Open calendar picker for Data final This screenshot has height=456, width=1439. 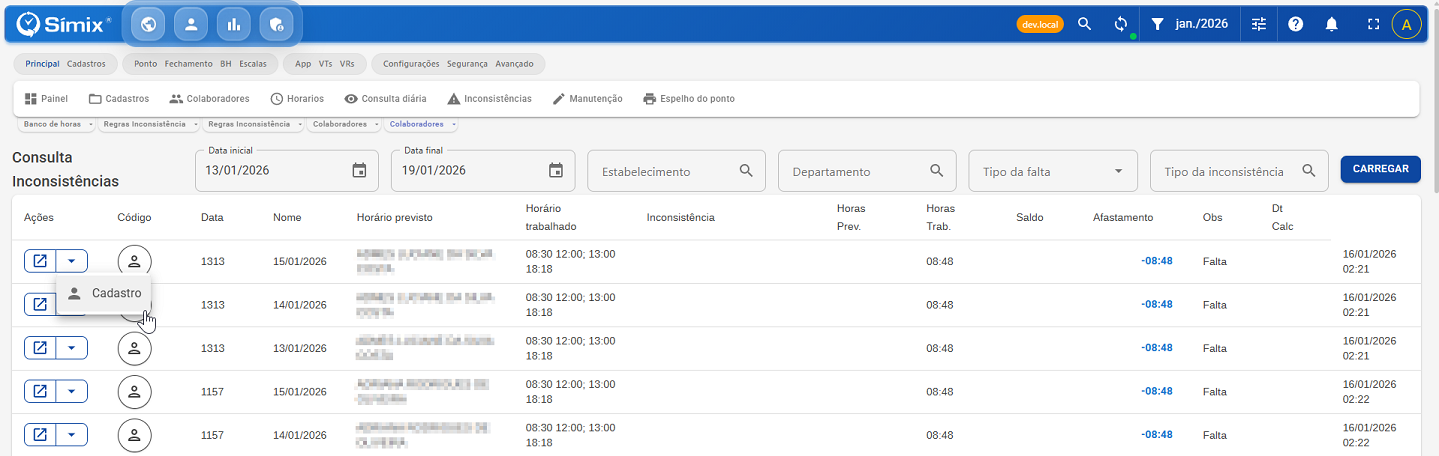[x=556, y=171]
